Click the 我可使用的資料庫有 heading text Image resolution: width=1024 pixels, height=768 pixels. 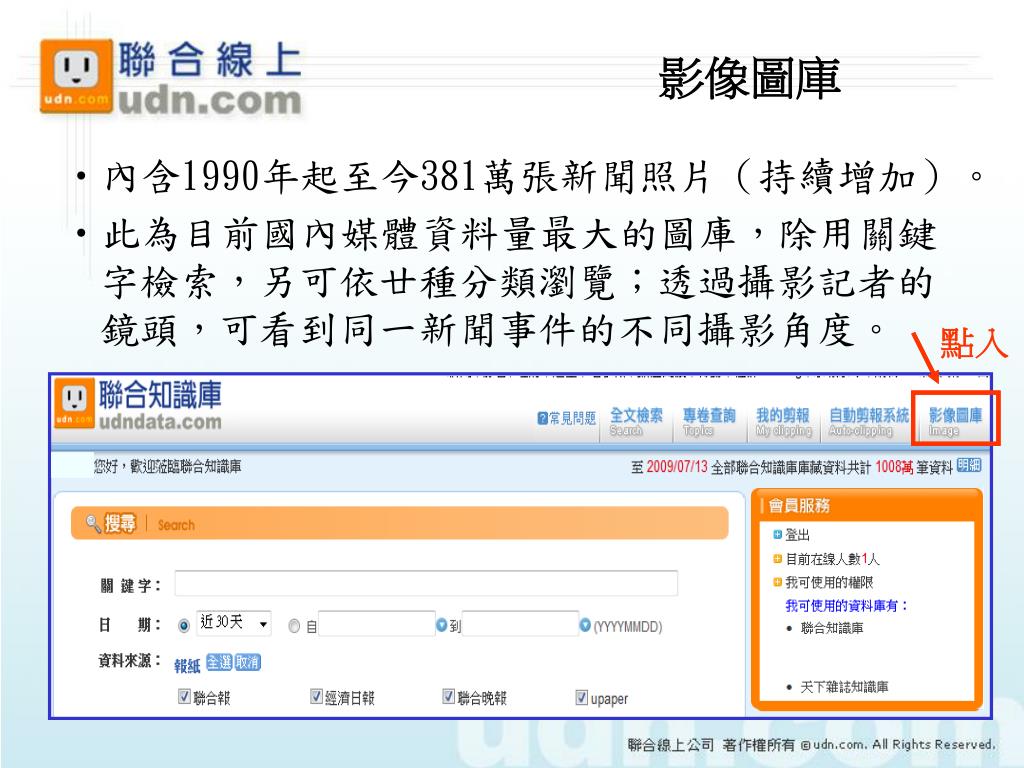coord(846,605)
